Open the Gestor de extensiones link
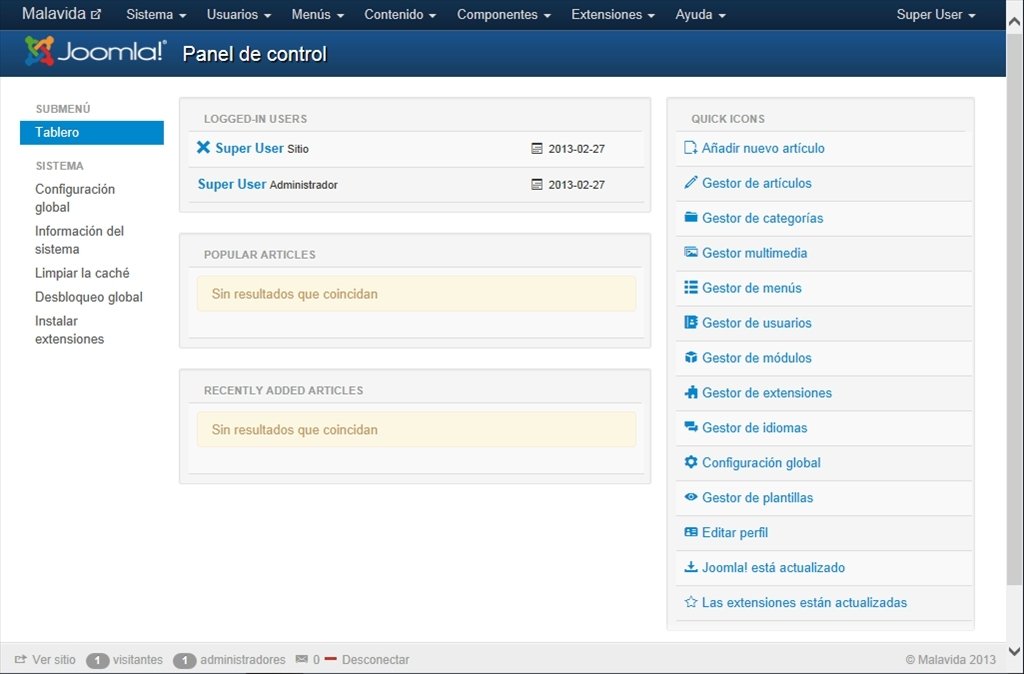This screenshot has width=1024, height=674. click(x=767, y=393)
